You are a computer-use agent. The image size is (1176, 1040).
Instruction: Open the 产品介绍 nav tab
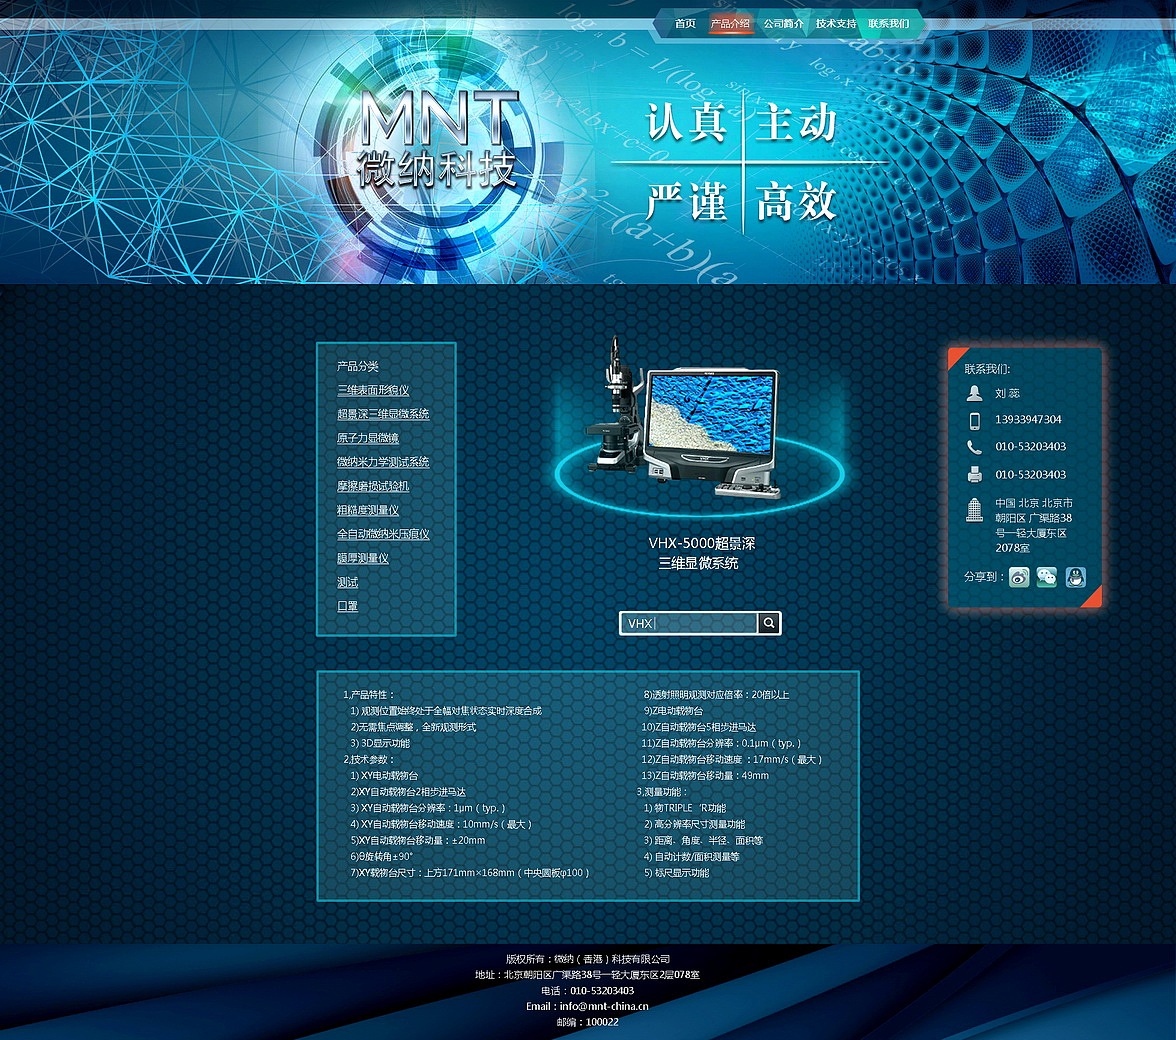(730, 24)
